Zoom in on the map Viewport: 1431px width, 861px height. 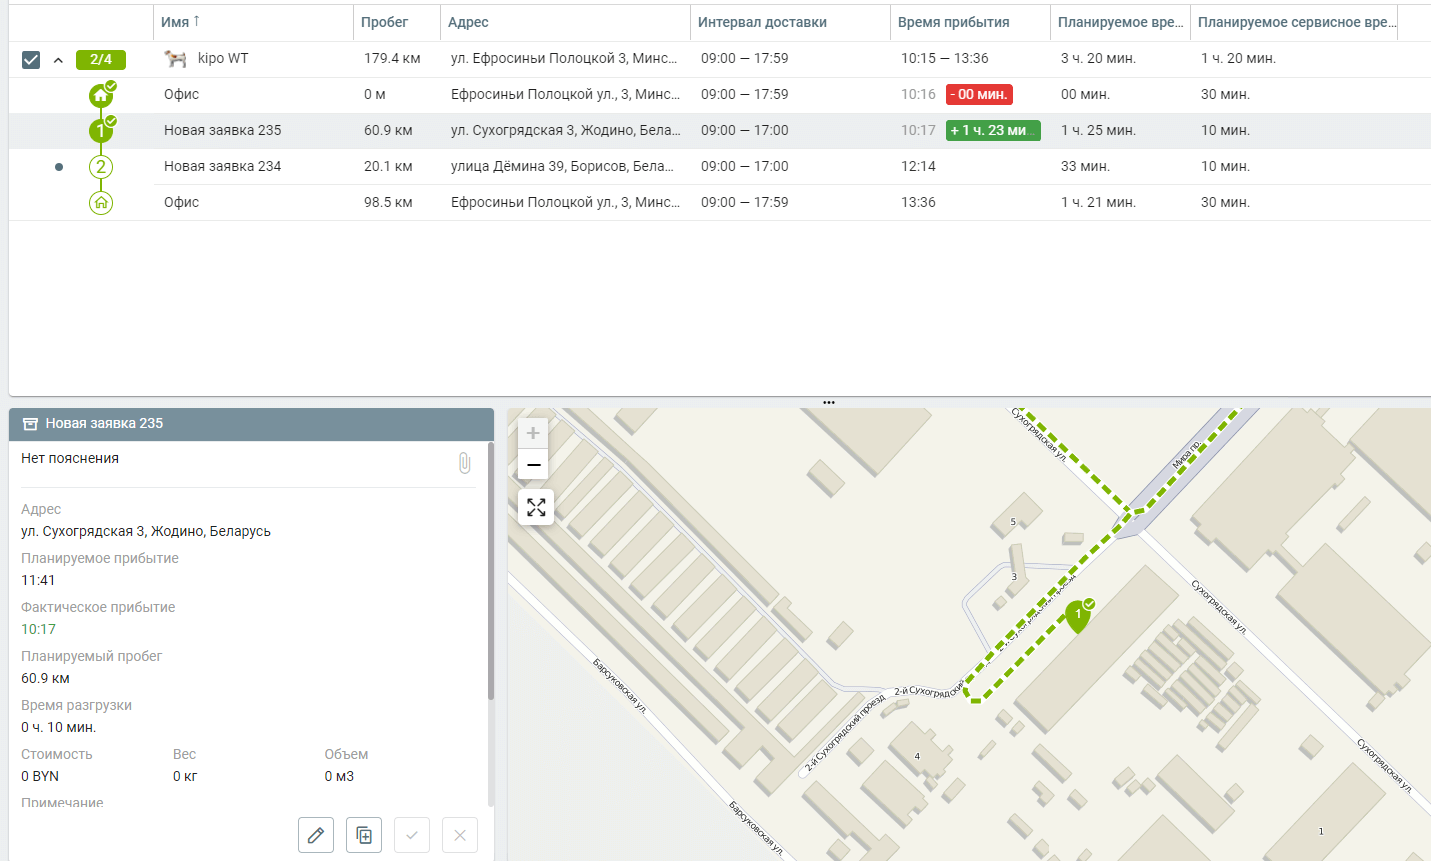pos(533,433)
